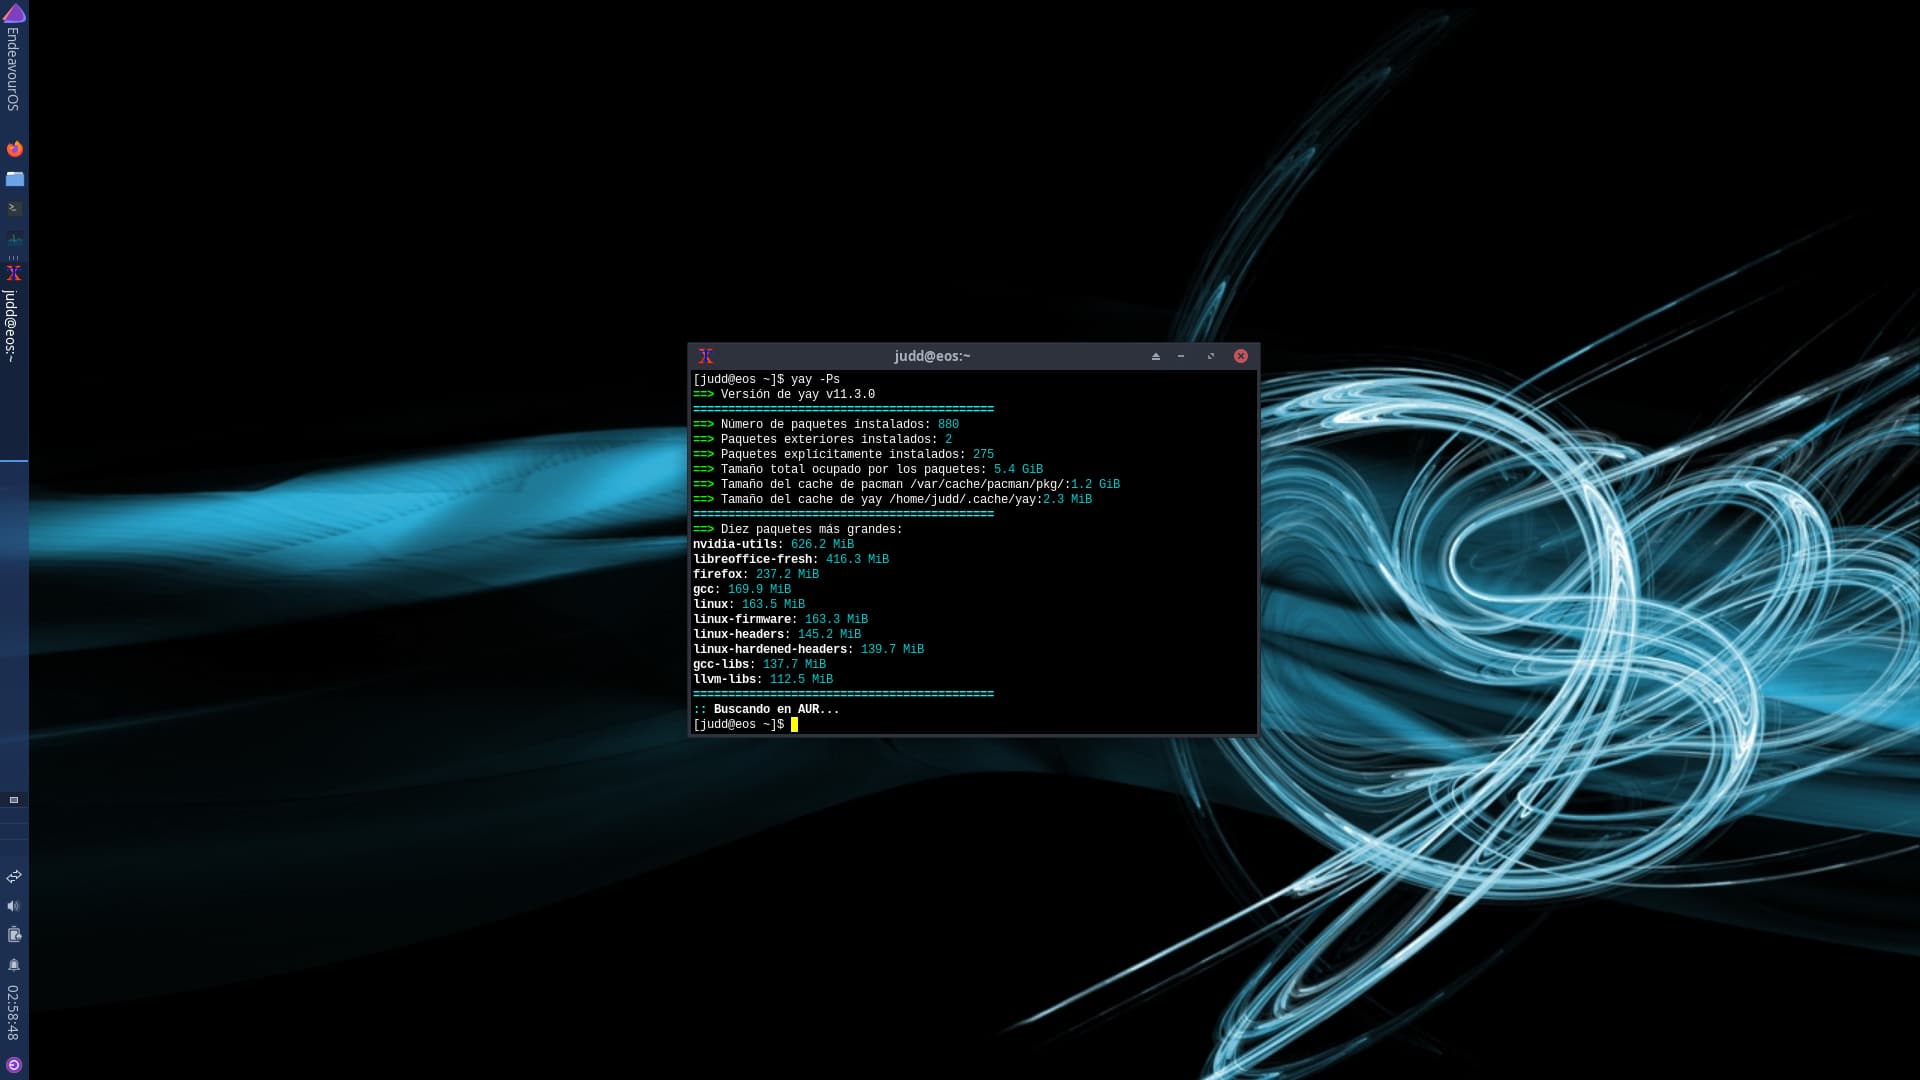Click the libreoffice-fresh 416.3 MiB row
The width and height of the screenshot is (1920, 1080).
point(791,560)
